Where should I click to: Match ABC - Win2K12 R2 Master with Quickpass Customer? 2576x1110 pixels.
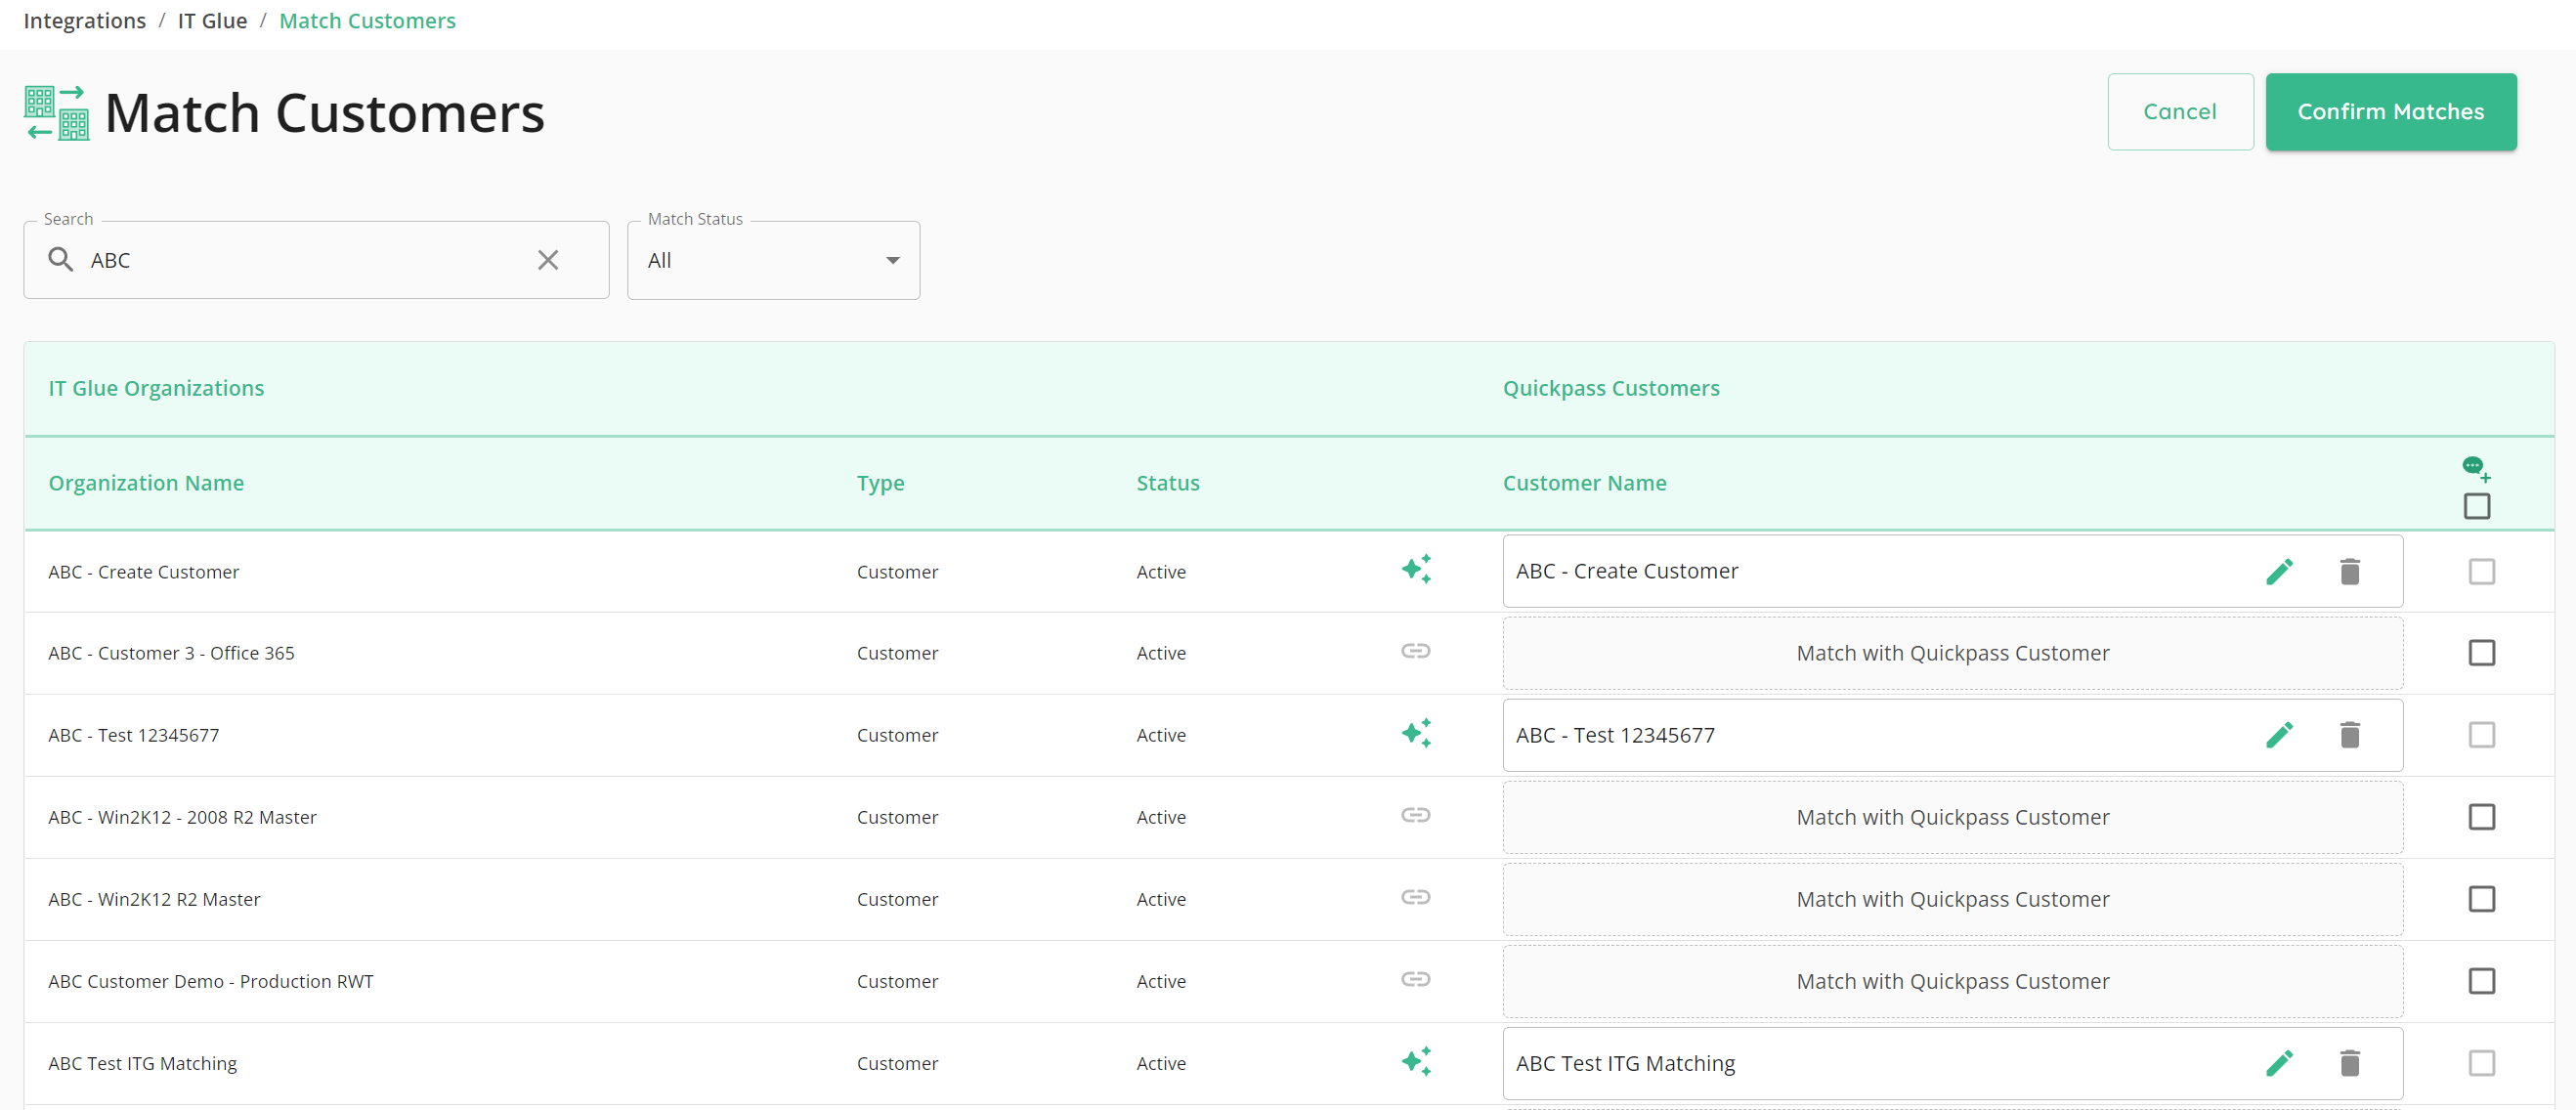pyautogui.click(x=1953, y=900)
